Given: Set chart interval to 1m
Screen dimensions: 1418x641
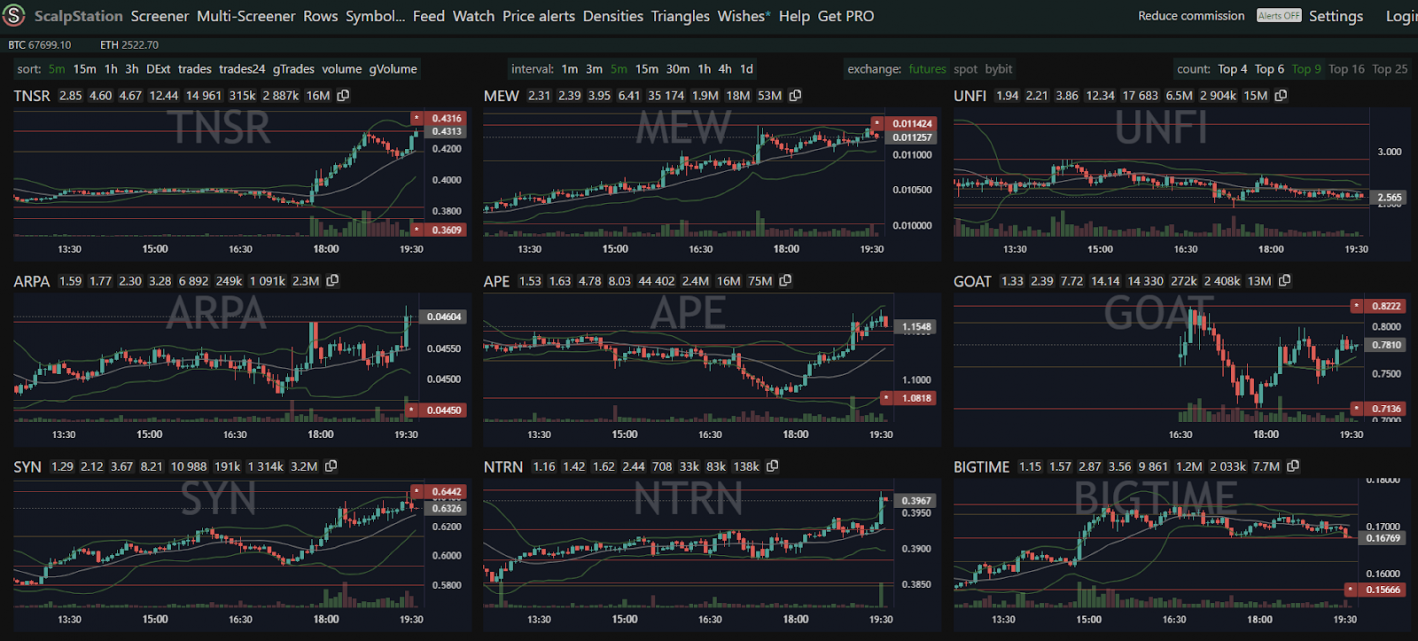Looking at the screenshot, I should pos(569,69).
